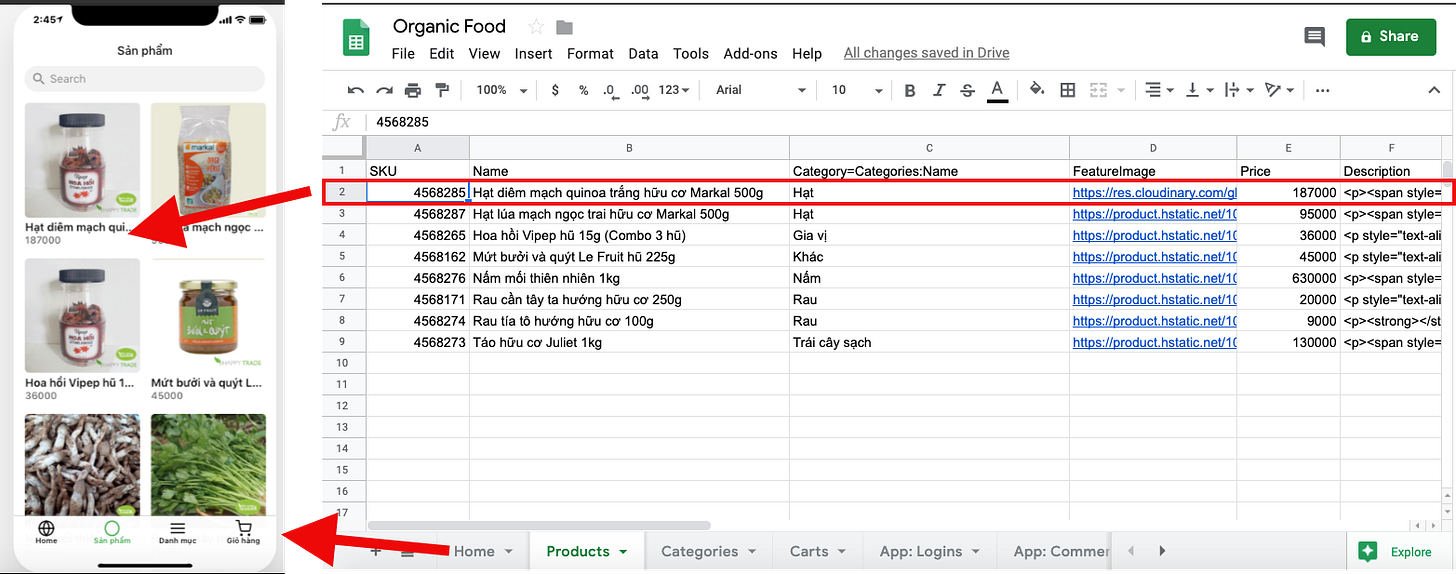Open the Add-ons menu
1456x574 pixels.
coord(751,54)
